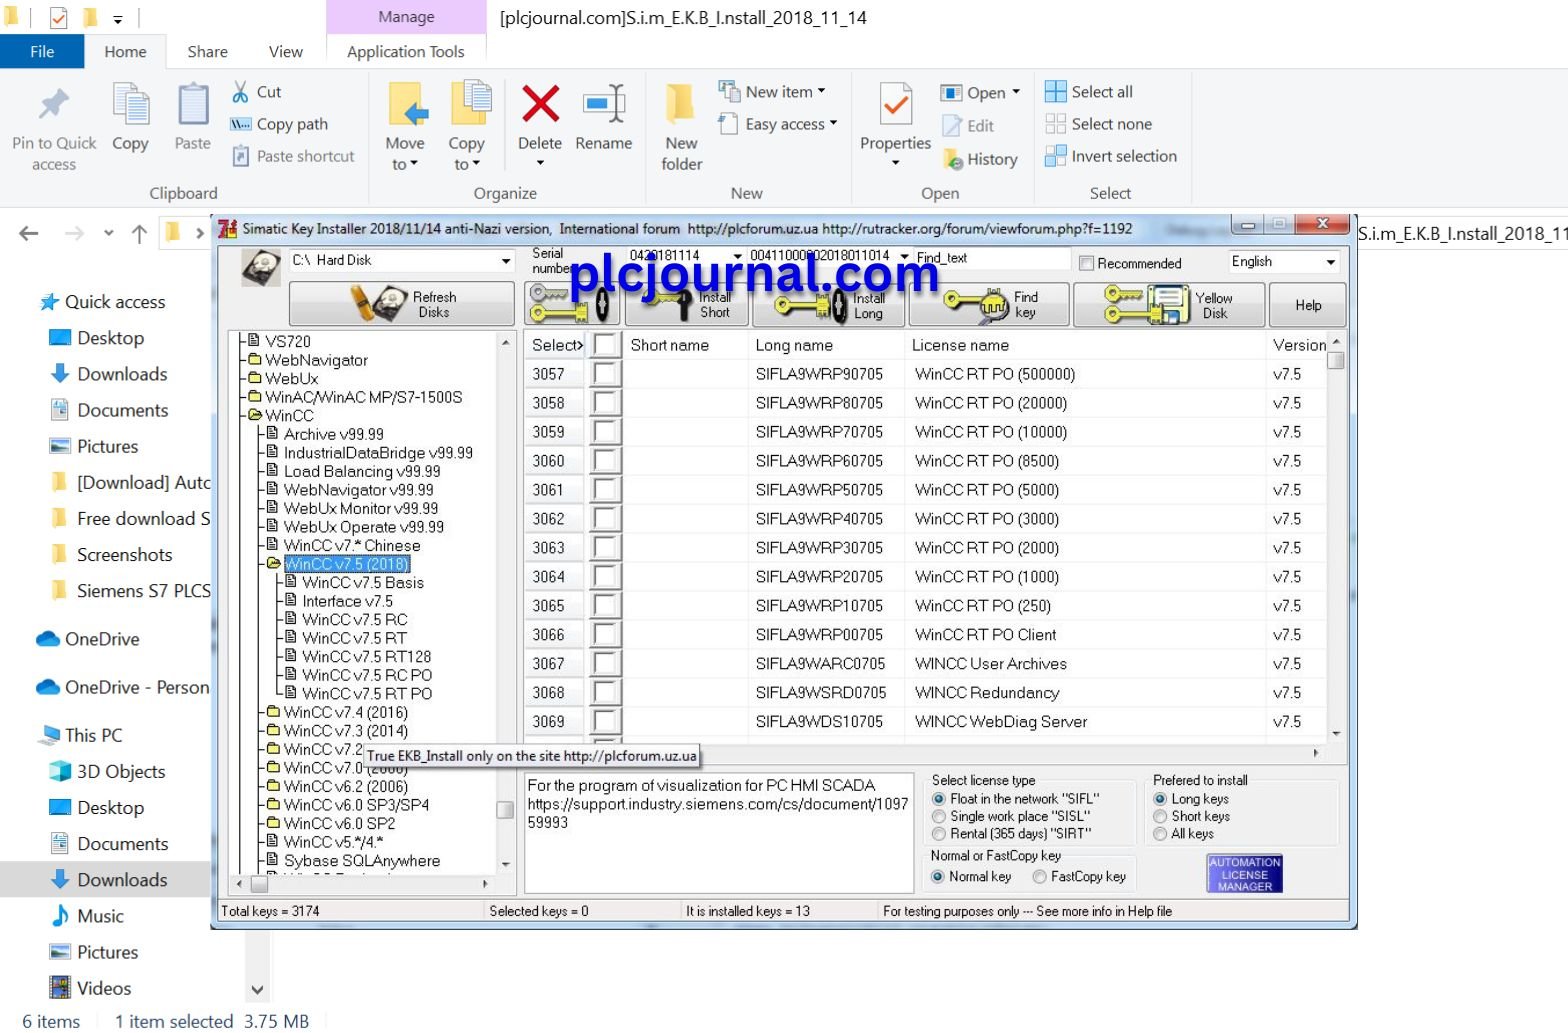Click red Delete icon in Explorer ribbon
This screenshot has height=1033, width=1568.
click(x=540, y=104)
